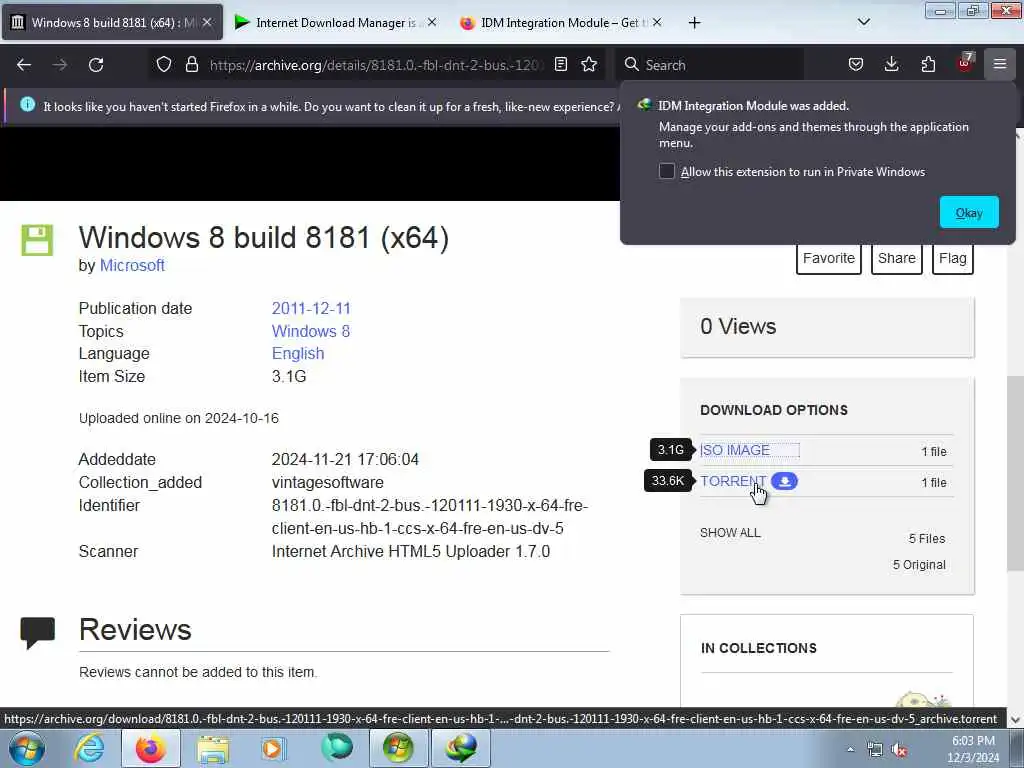Enable Allow extension in Private Windows checkbox
The width and height of the screenshot is (1024, 768).
pyautogui.click(x=666, y=171)
